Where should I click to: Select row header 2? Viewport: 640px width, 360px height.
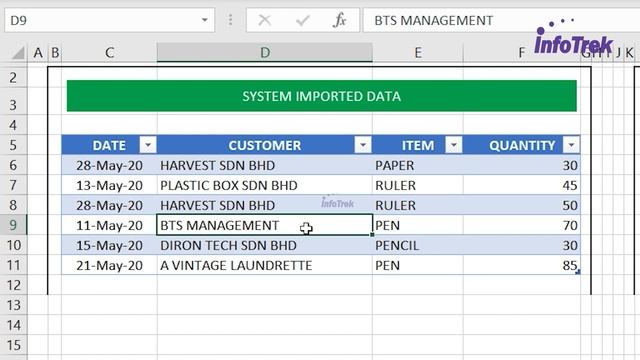click(13, 77)
